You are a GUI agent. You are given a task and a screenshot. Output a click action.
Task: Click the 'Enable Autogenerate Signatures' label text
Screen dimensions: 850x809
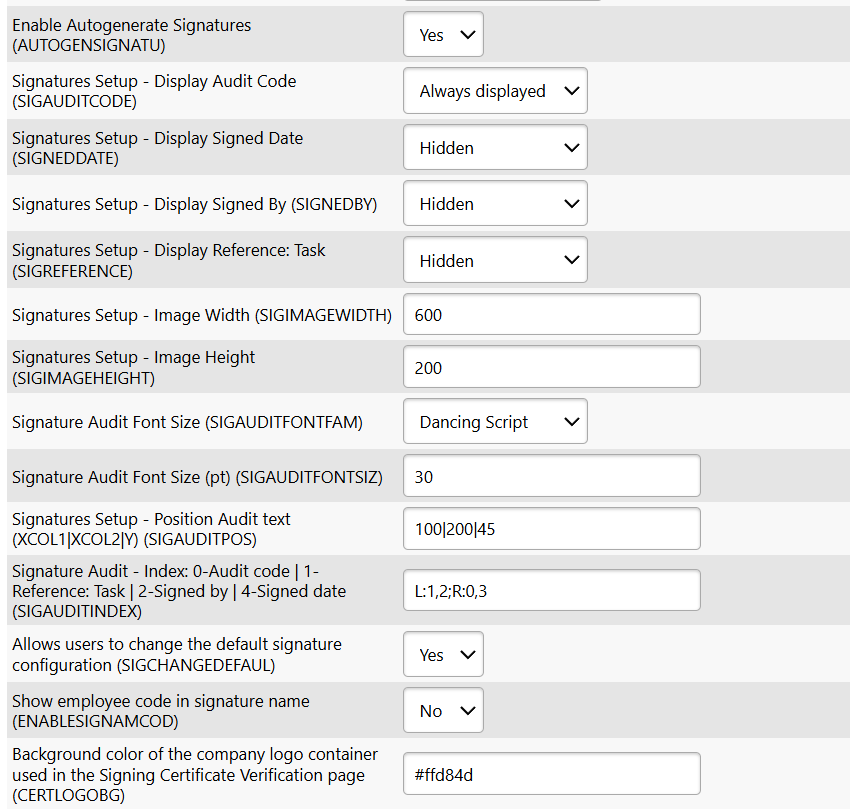131,25
